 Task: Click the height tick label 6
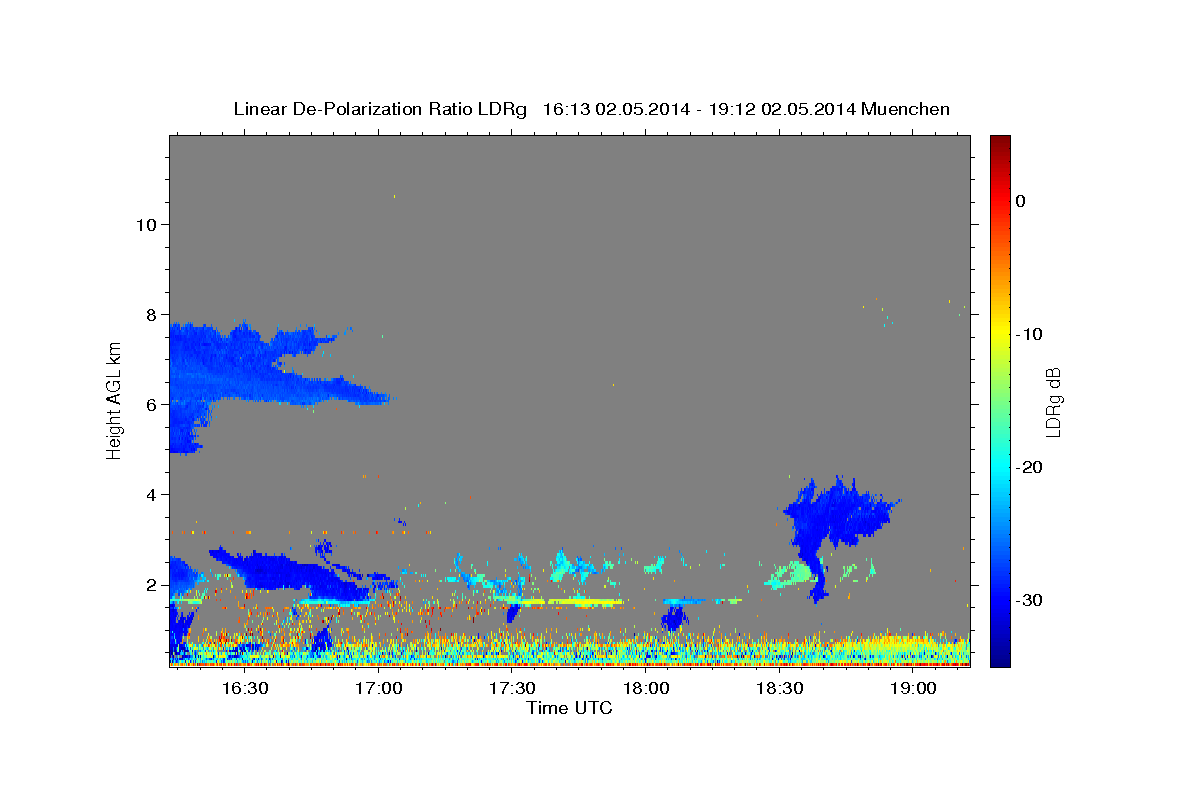point(152,404)
